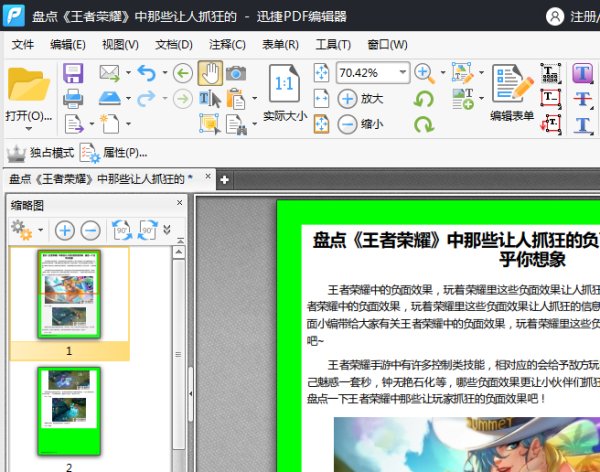Click the clipboard paste icon

[x=236, y=99]
